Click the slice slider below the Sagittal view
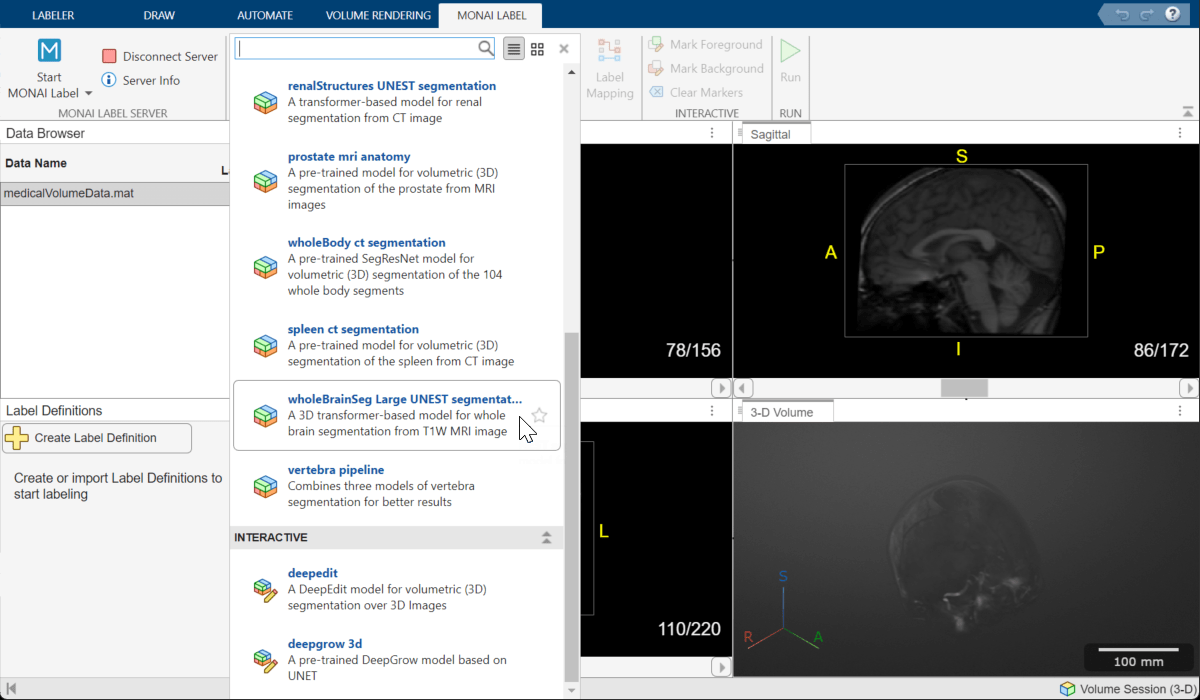Image resolution: width=1200 pixels, height=700 pixels. coord(965,387)
